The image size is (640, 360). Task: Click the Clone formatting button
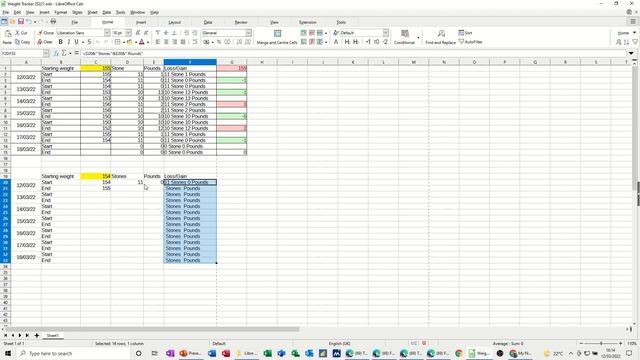pyautogui.click(x=45, y=33)
